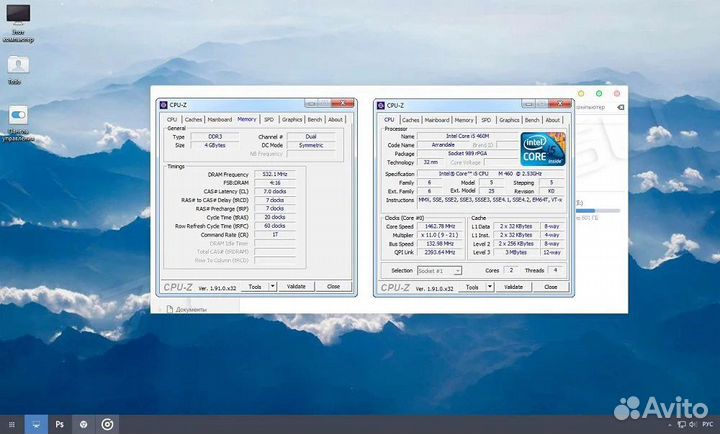
Task: Click the Close button in the right CPU-Z window
Action: (551, 287)
